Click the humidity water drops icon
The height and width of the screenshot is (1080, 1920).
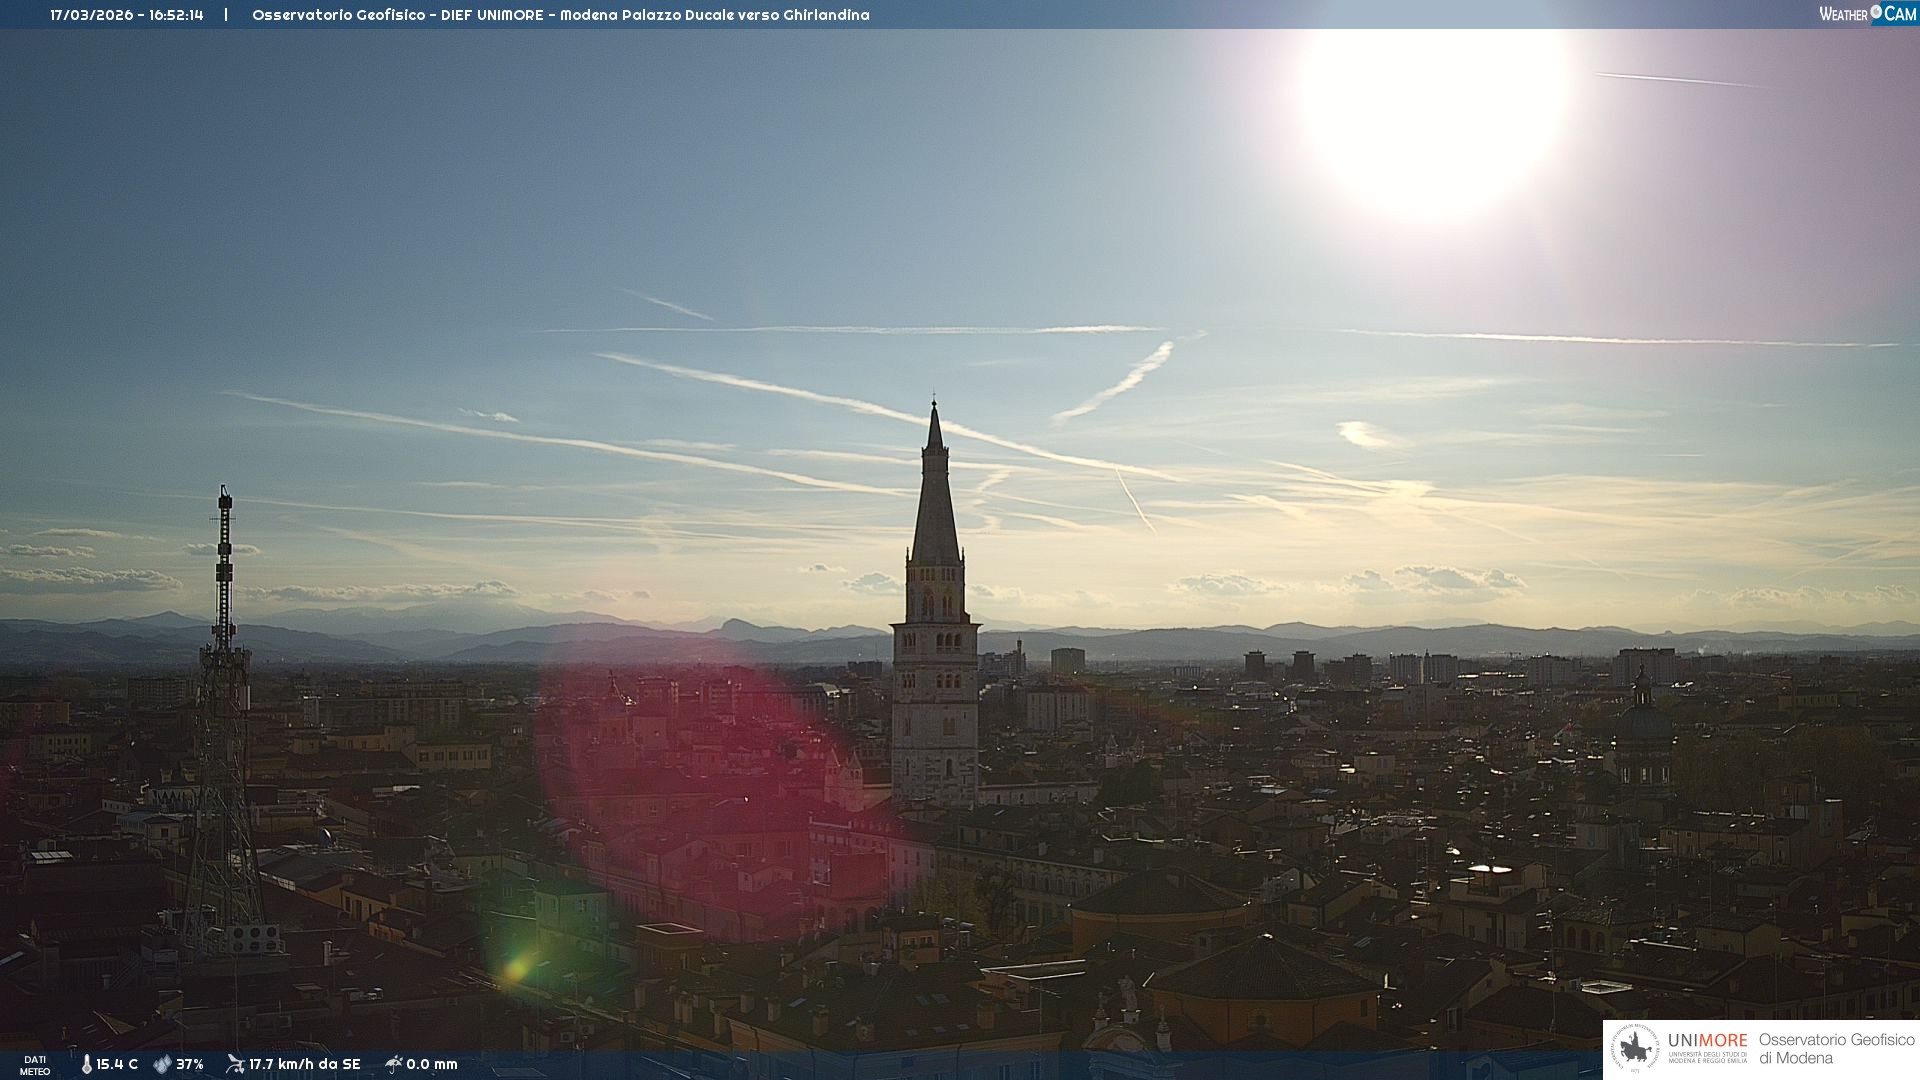tap(162, 1064)
